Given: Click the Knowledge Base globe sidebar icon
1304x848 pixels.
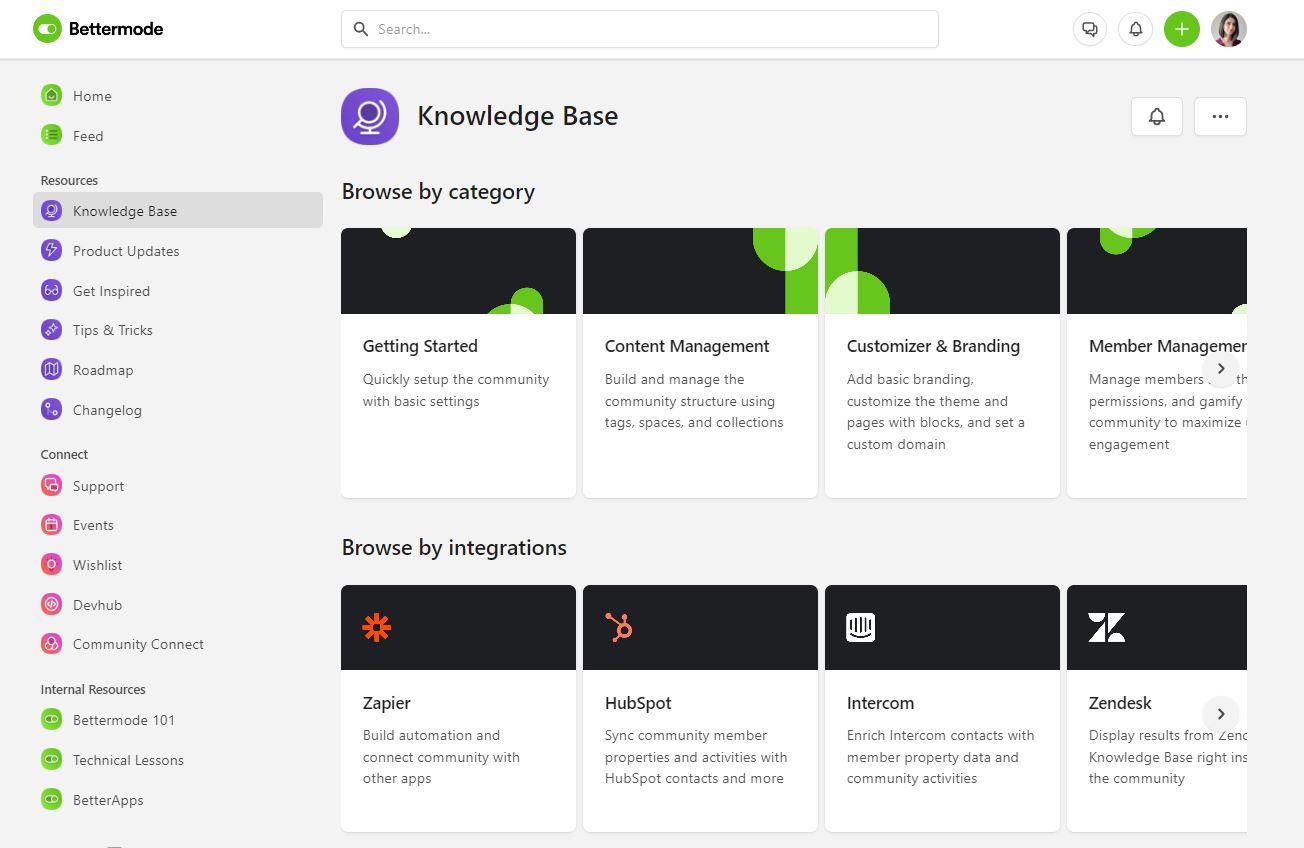Looking at the screenshot, I should click(x=51, y=211).
